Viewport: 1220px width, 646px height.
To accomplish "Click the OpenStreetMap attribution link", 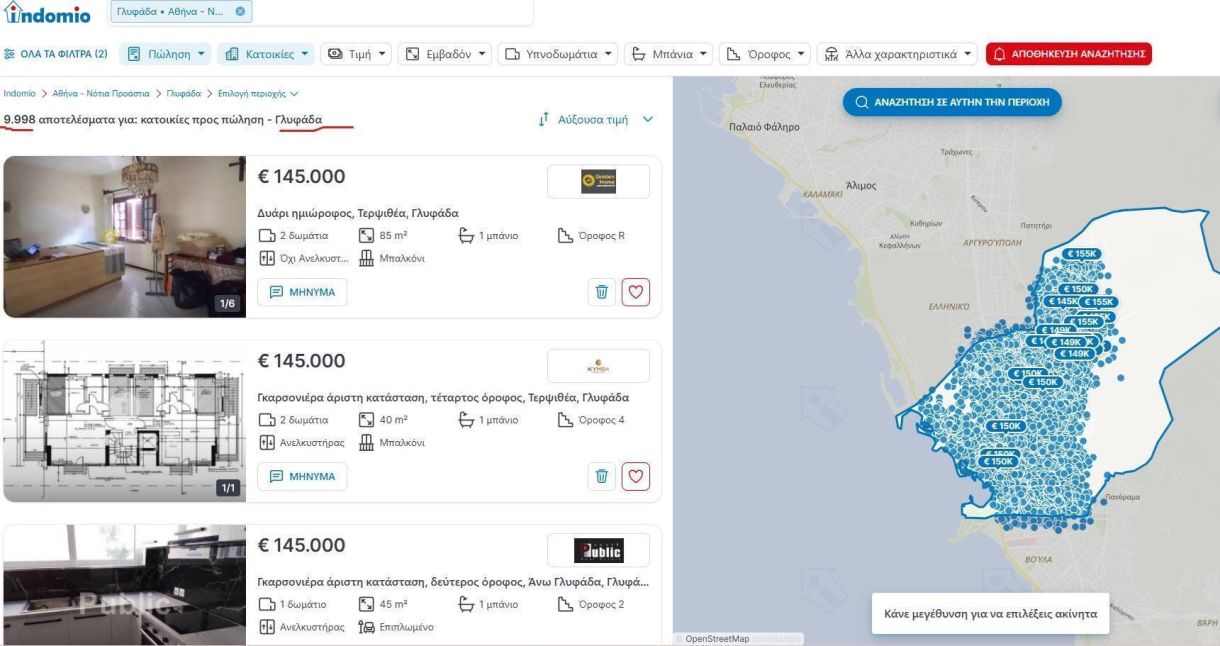I will (x=717, y=639).
